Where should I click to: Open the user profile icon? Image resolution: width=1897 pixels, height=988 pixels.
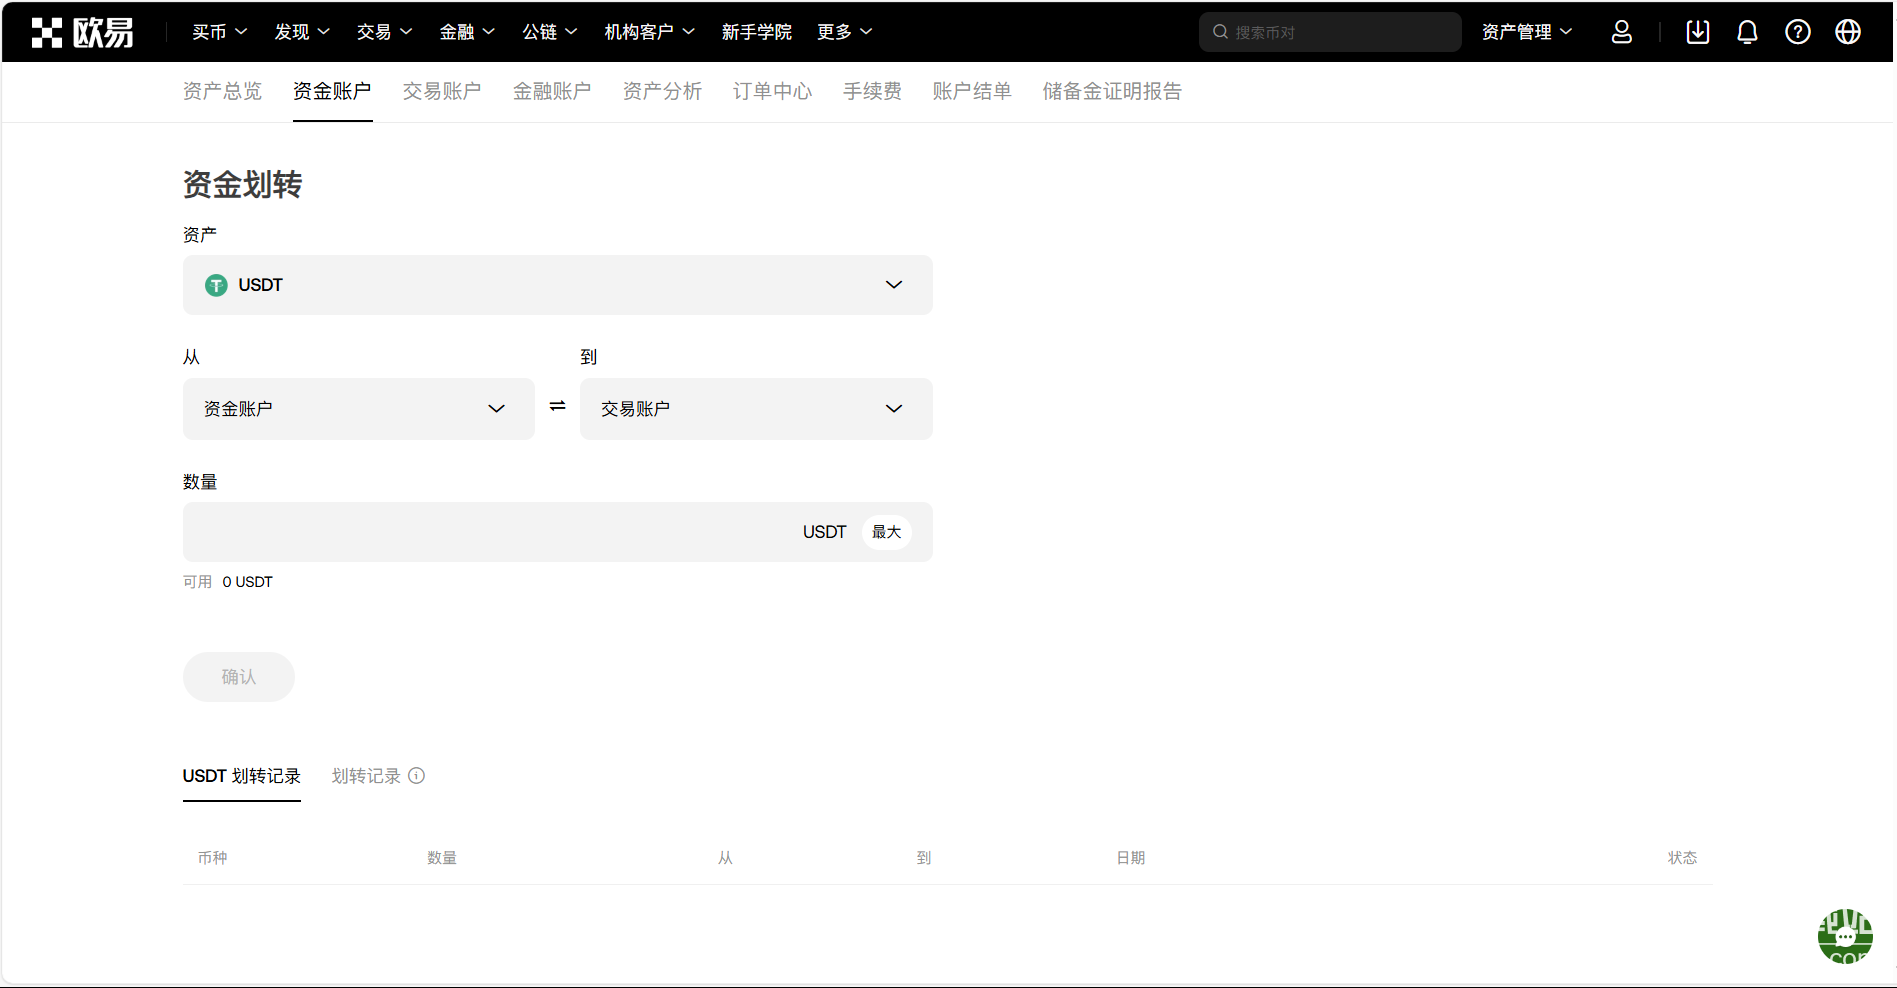pyautogui.click(x=1621, y=32)
